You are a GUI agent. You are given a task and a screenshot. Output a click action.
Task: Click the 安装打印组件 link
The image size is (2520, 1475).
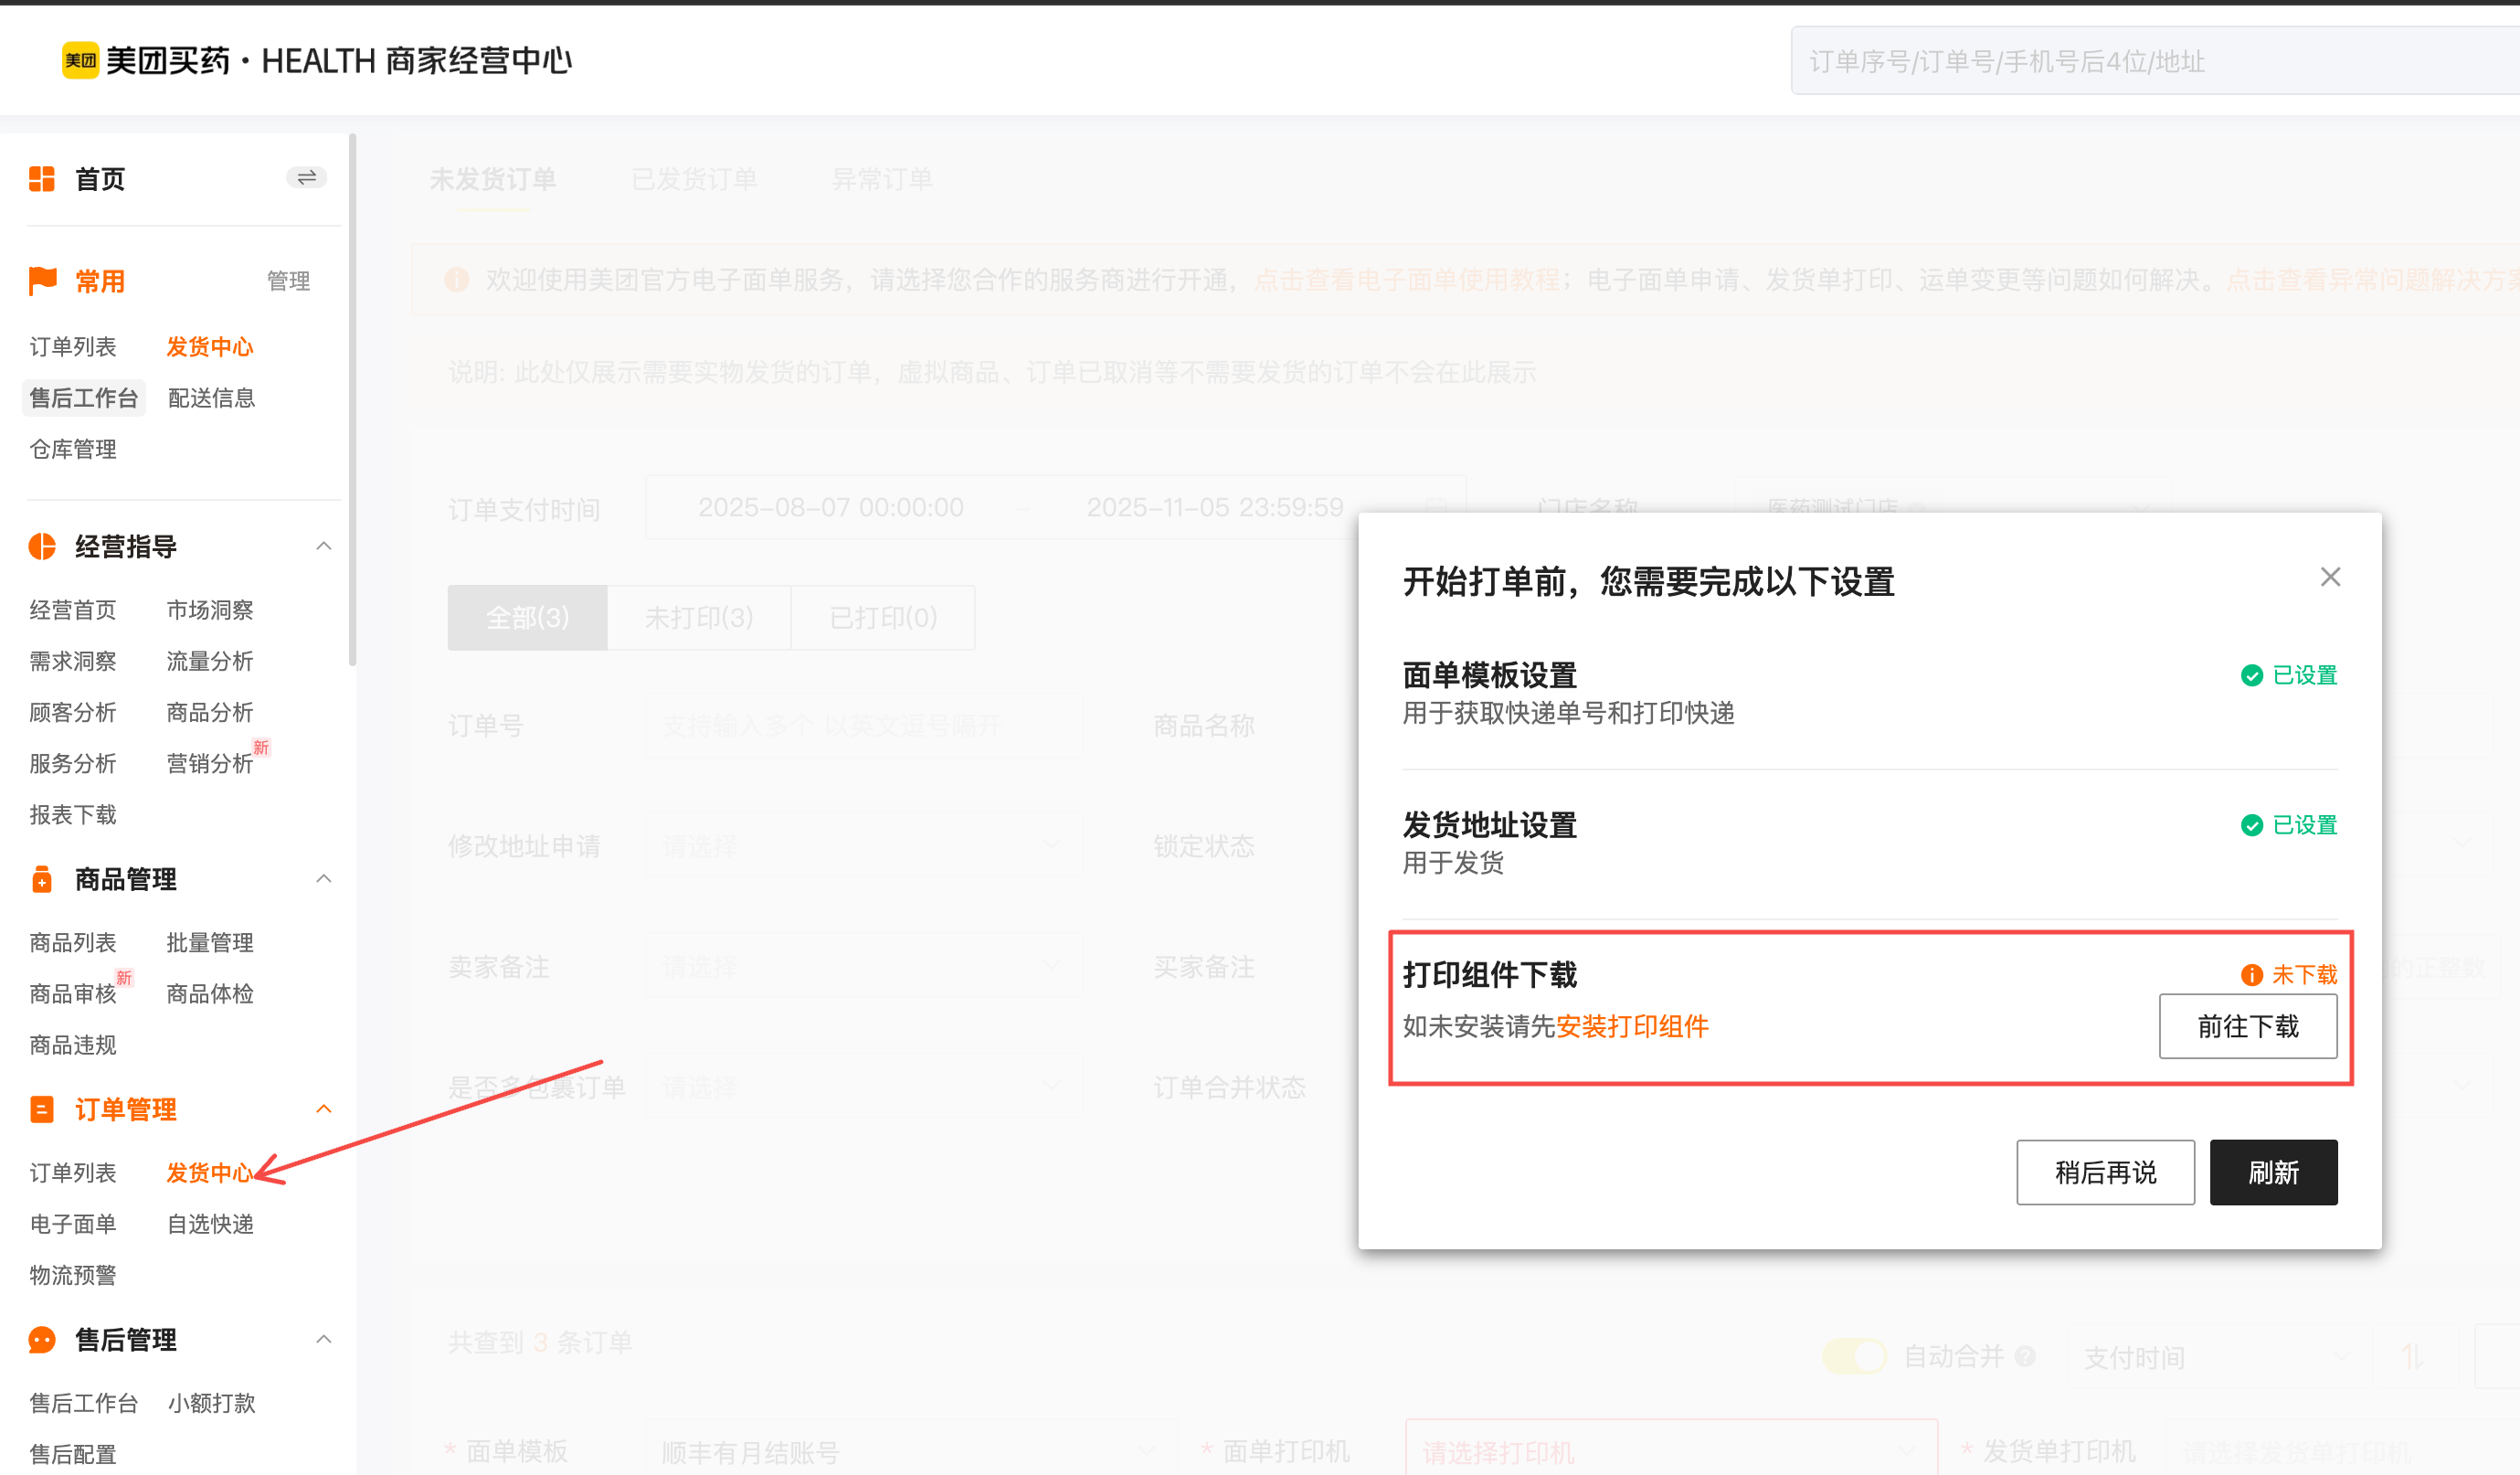1632,1026
